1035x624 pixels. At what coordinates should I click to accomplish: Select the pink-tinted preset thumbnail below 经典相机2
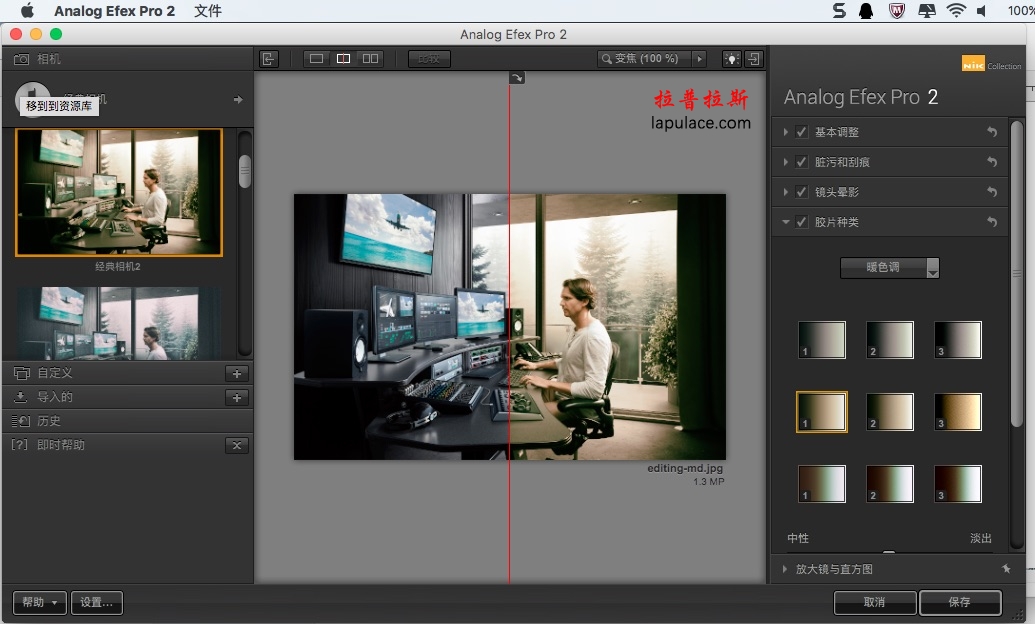click(119, 323)
